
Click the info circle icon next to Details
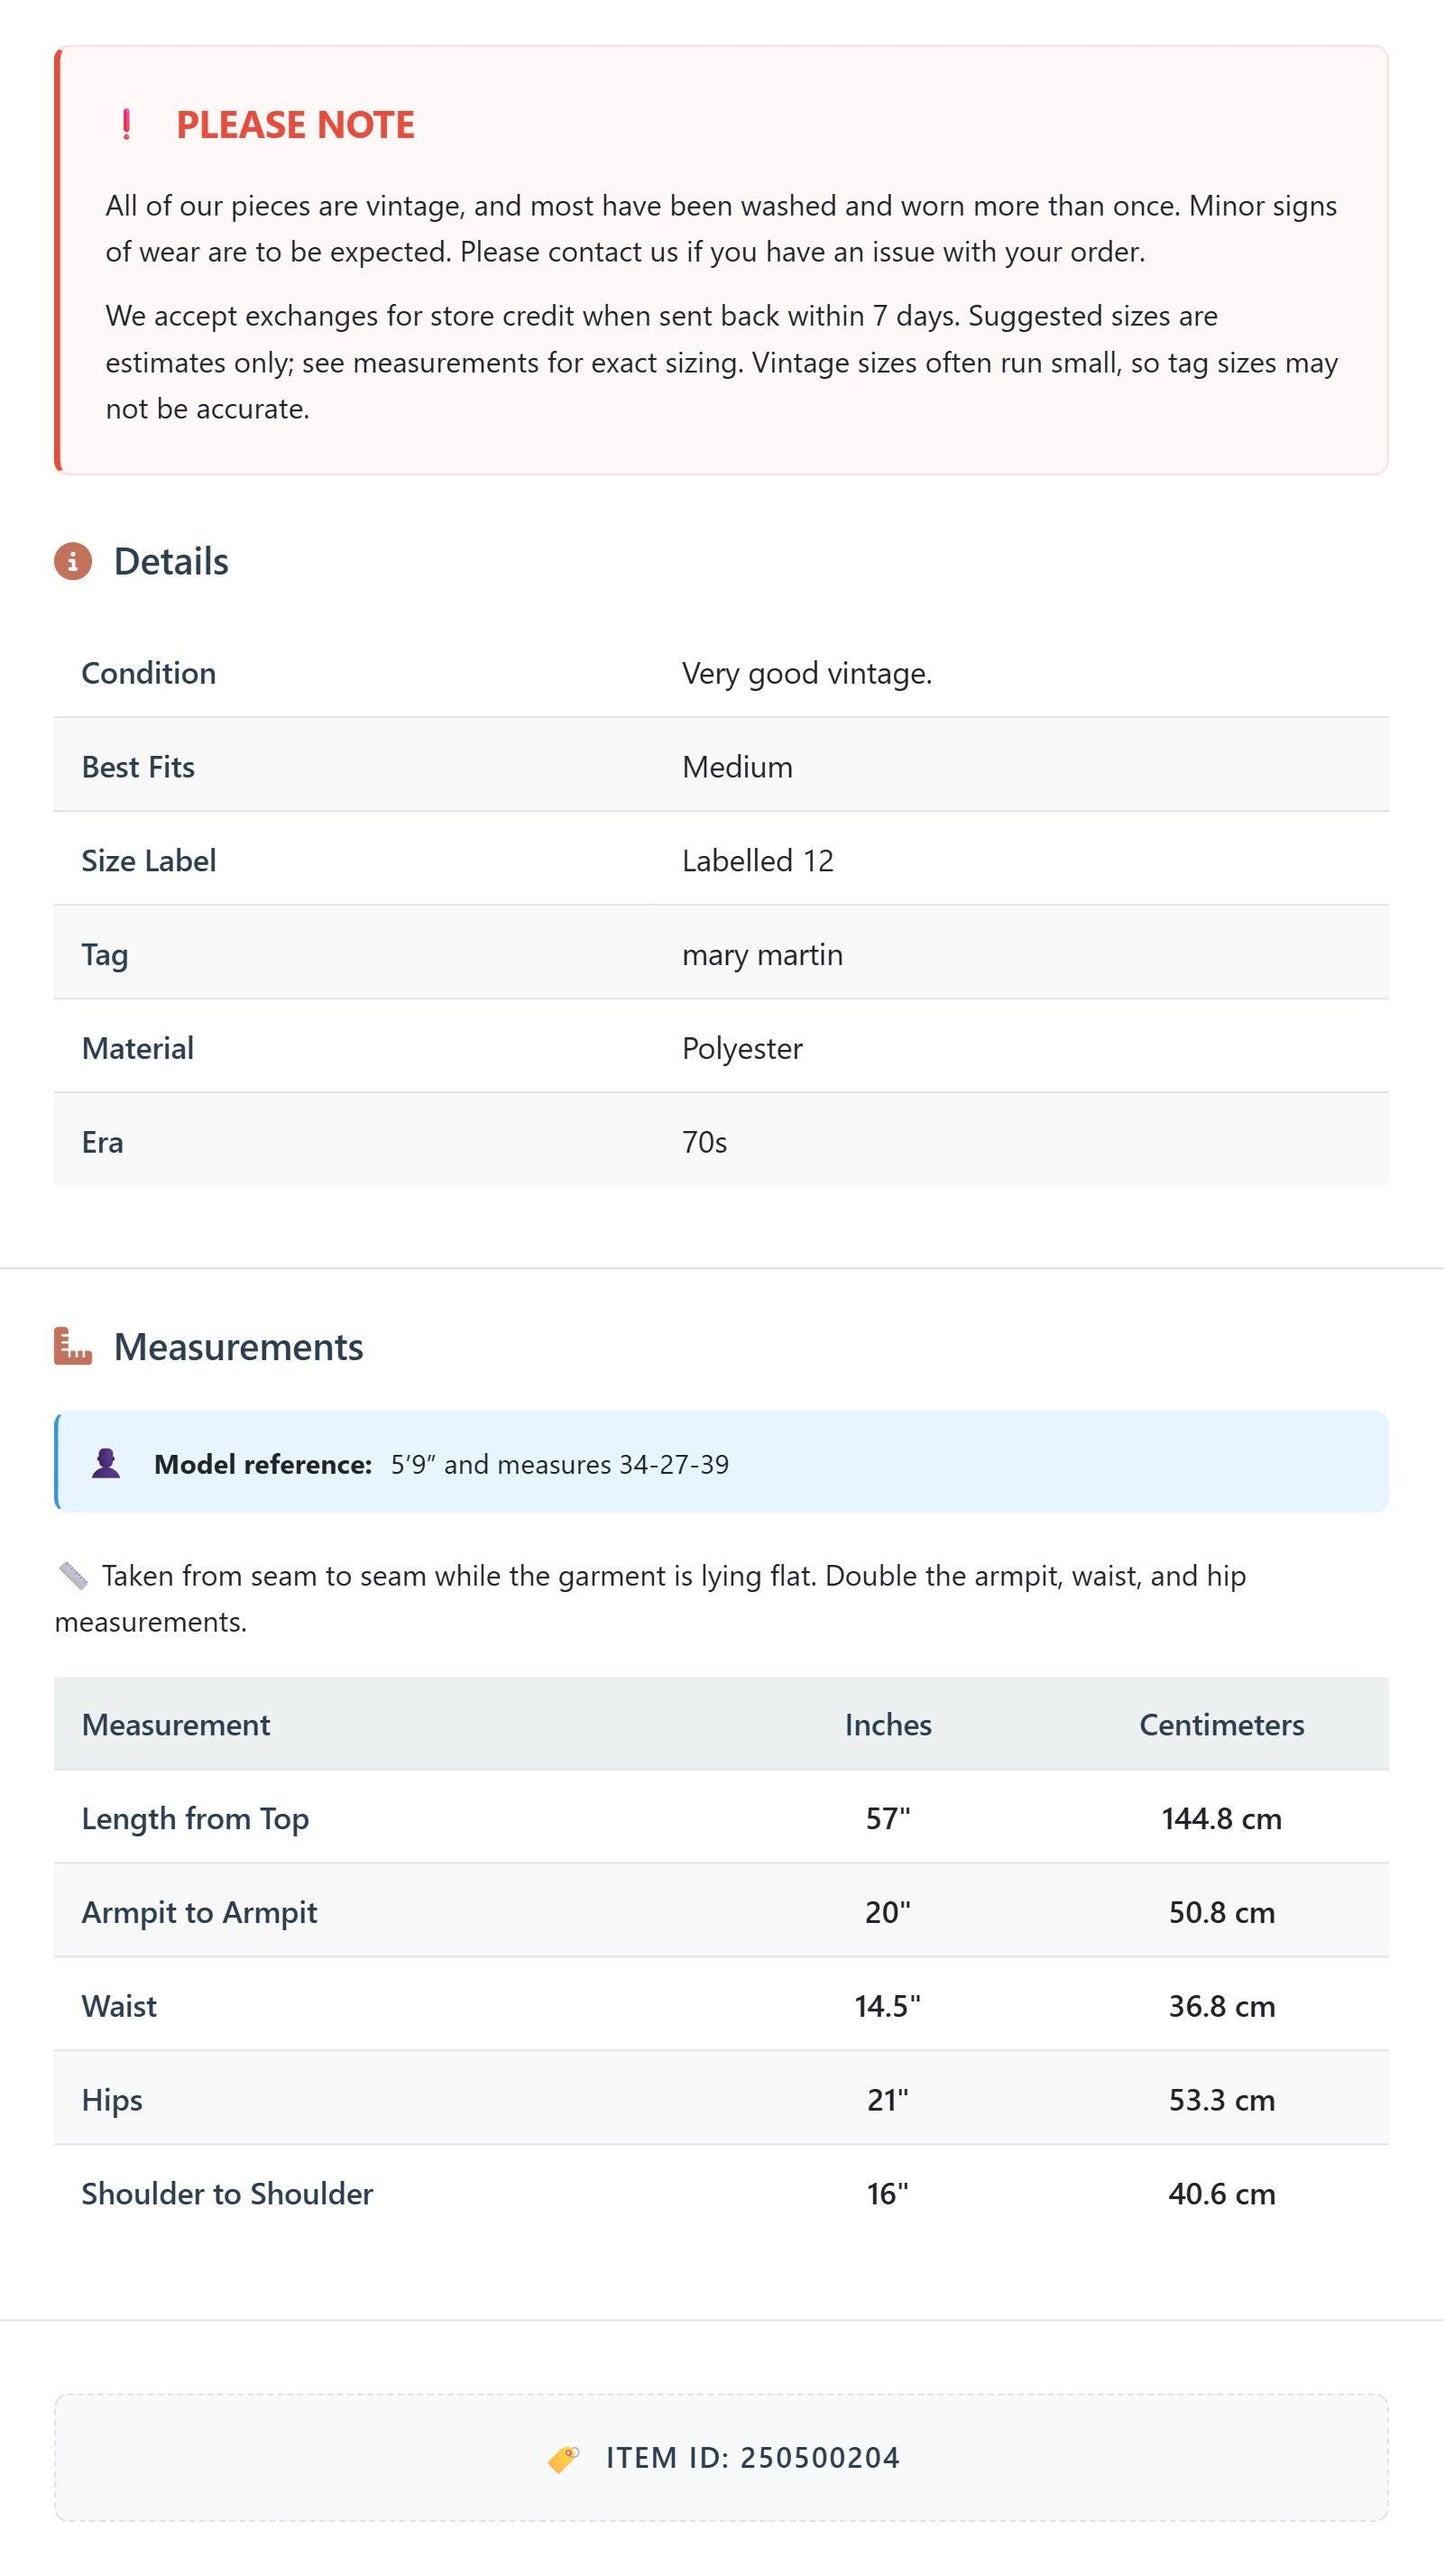point(73,562)
